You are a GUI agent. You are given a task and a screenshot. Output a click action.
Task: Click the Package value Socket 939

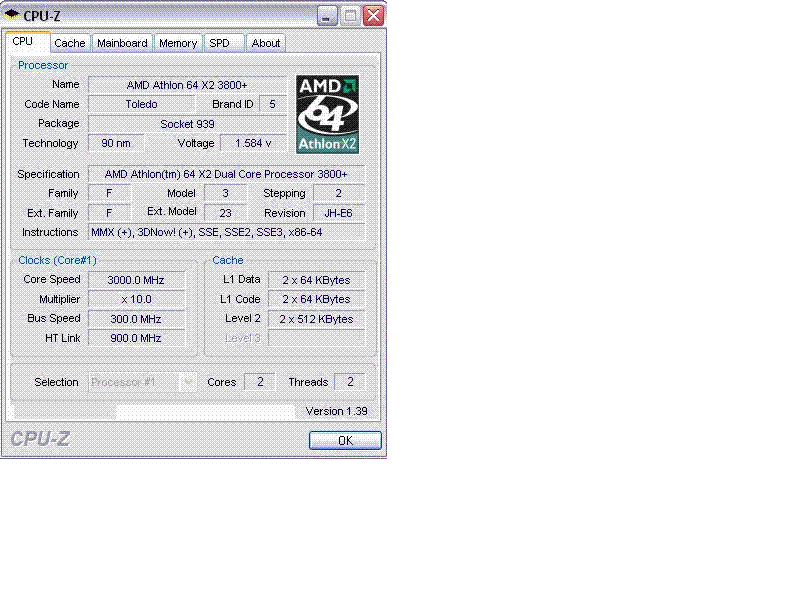click(x=187, y=124)
